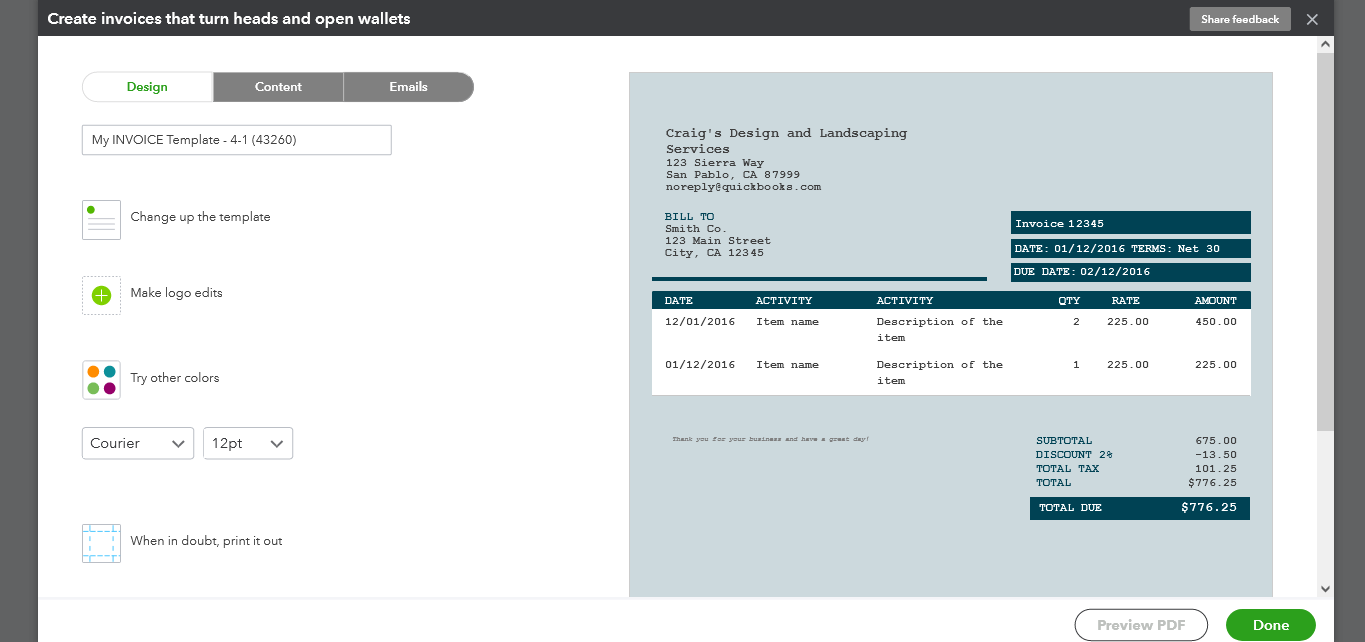The height and width of the screenshot is (642, 1365).
Task: Open the Try other colors palette icon
Action: [100, 380]
